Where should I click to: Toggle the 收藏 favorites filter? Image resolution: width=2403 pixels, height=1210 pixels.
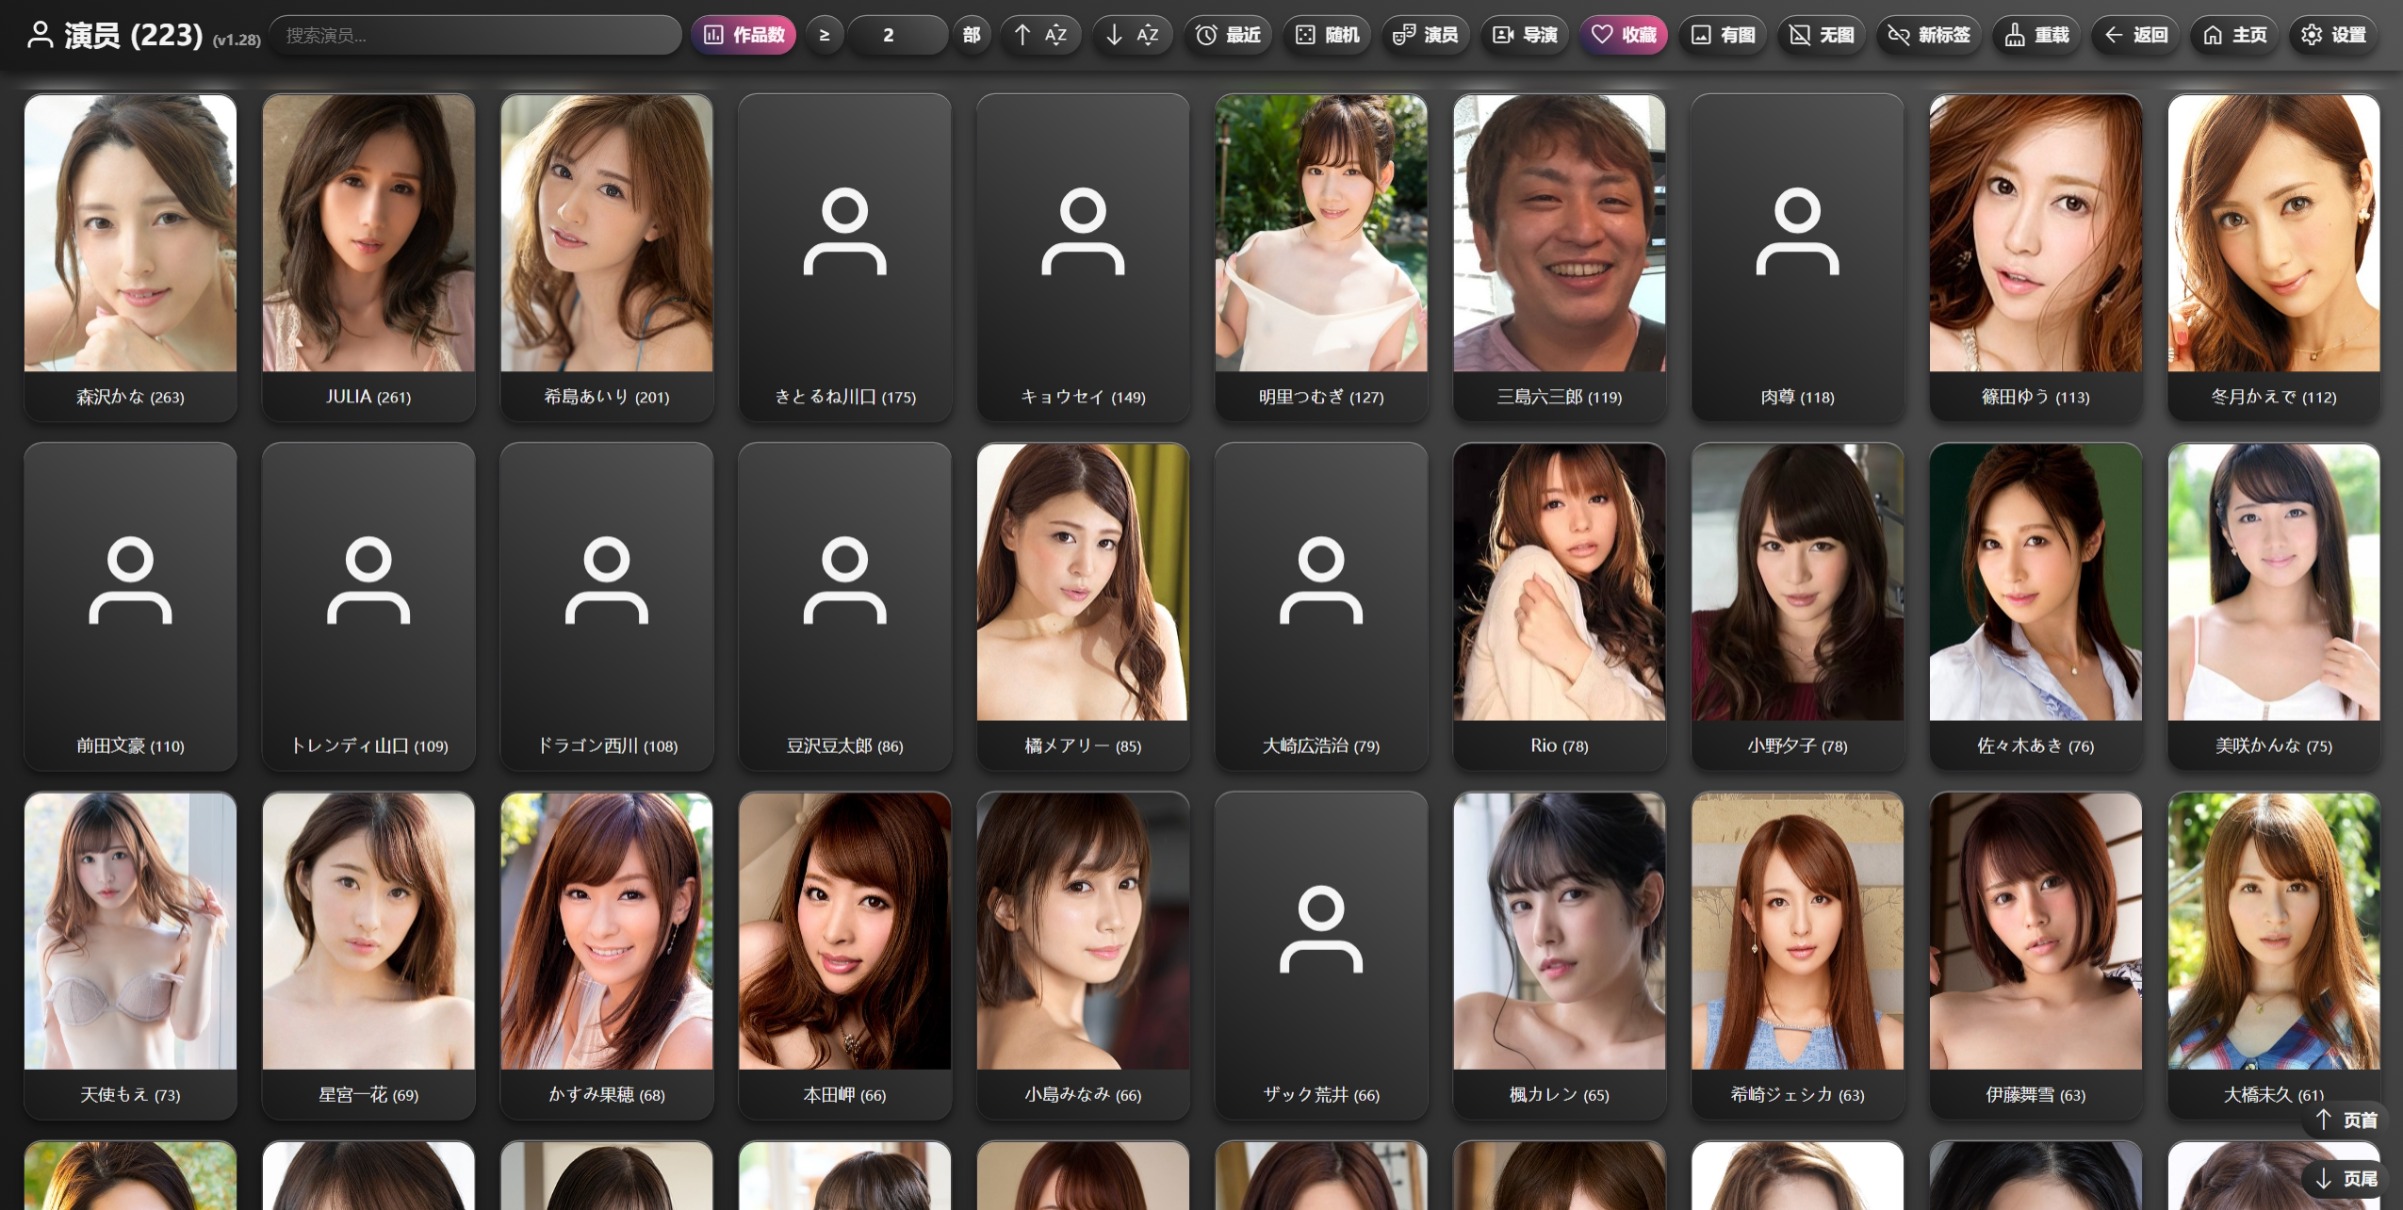click(1624, 35)
